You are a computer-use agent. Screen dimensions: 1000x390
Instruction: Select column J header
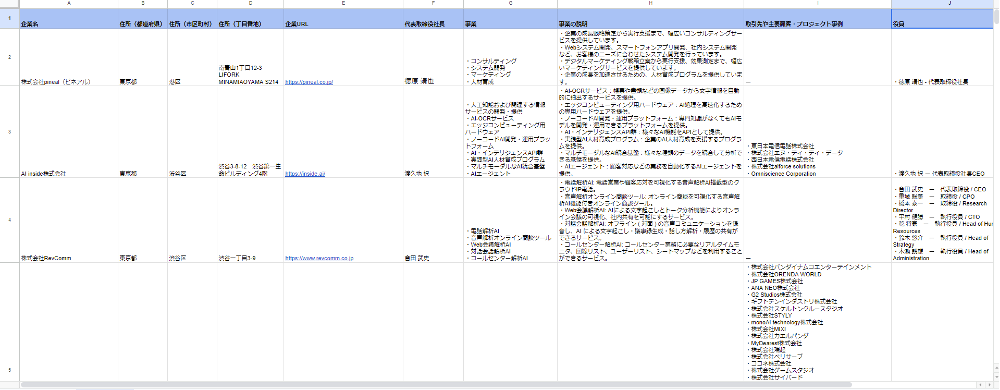coord(943,4)
